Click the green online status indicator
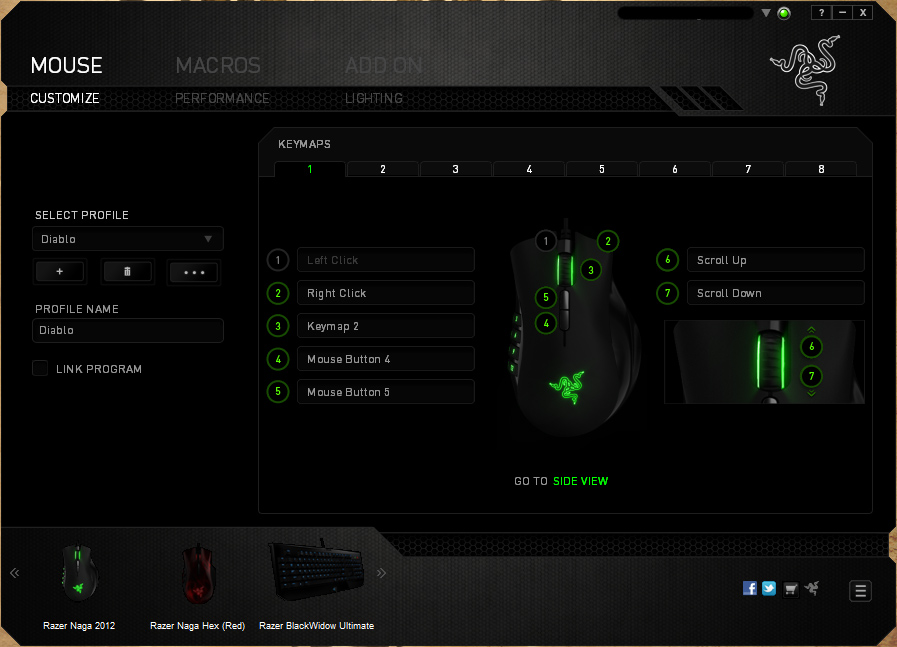897x647 pixels. pos(784,13)
